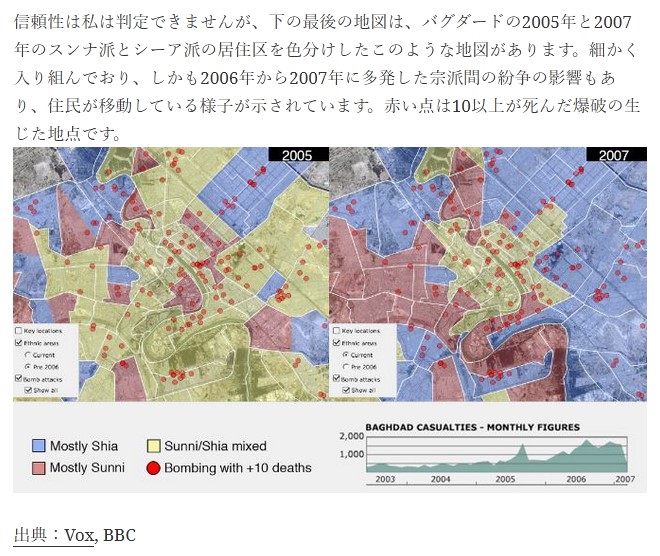Toggle Ethnic areas checkbox on 2005 map
Viewport: 660px width, 556px height.
pos(19,342)
